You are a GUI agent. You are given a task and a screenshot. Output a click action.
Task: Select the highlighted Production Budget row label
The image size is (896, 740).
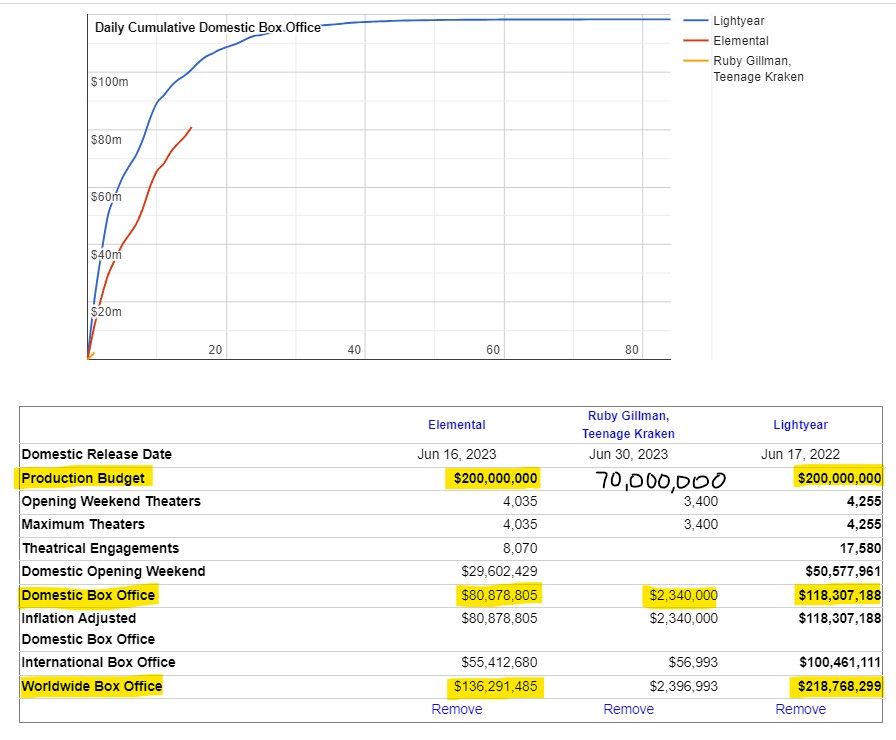(83, 479)
